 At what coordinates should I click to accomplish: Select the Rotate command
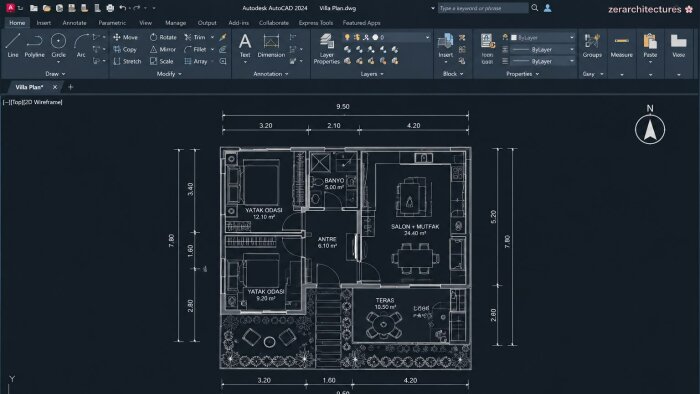point(163,37)
